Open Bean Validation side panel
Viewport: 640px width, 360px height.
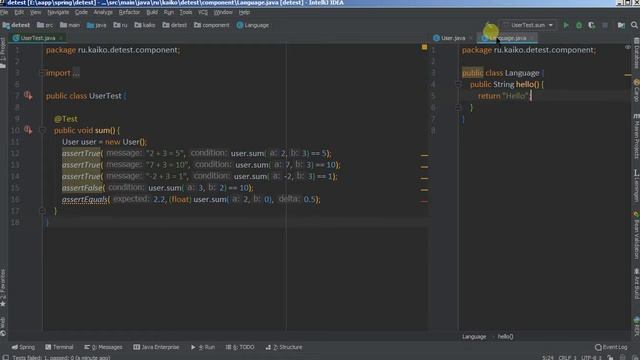(x=636, y=235)
